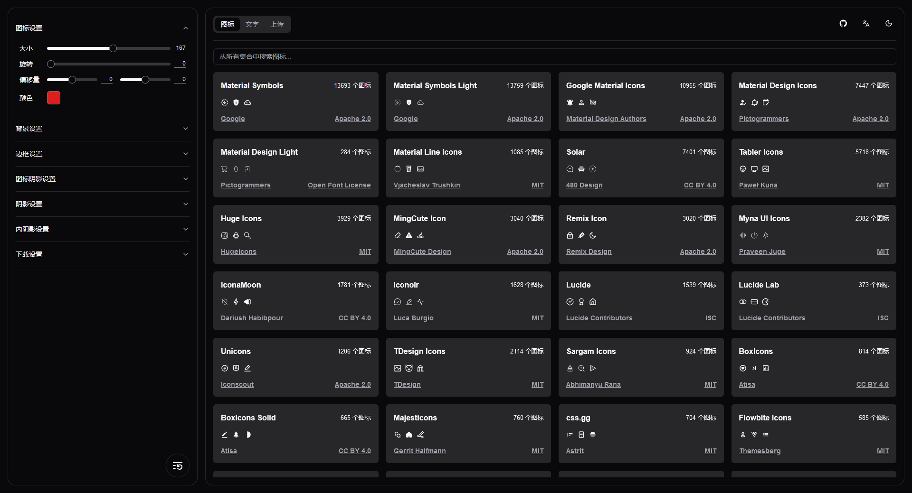
Task: Open Apache 2.0 license link for Remix Icon
Action: 698,252
